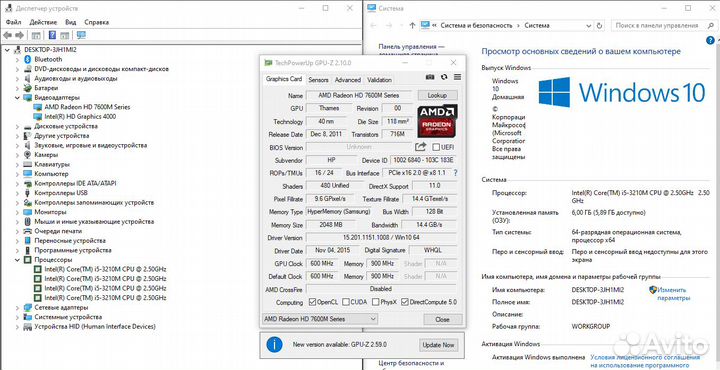Click the up arrow in System window

[x=412, y=26]
